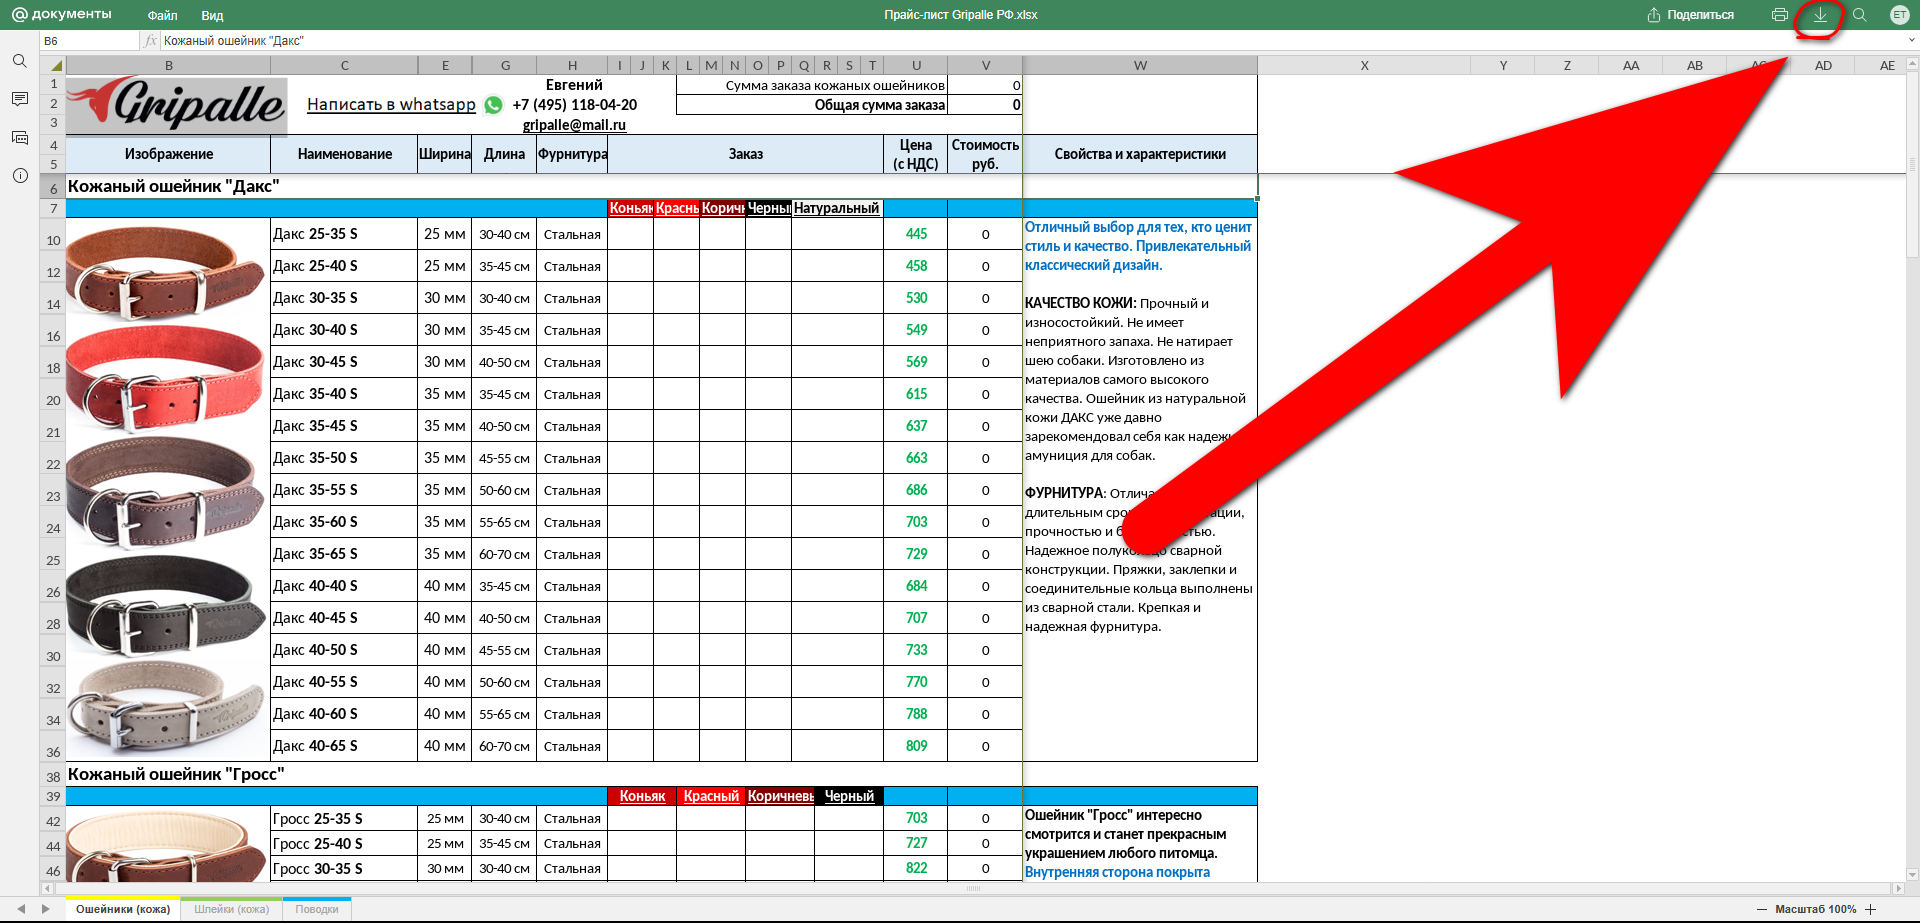
Task: Click the Масштаб 100% zoom label
Action: [x=1815, y=909]
